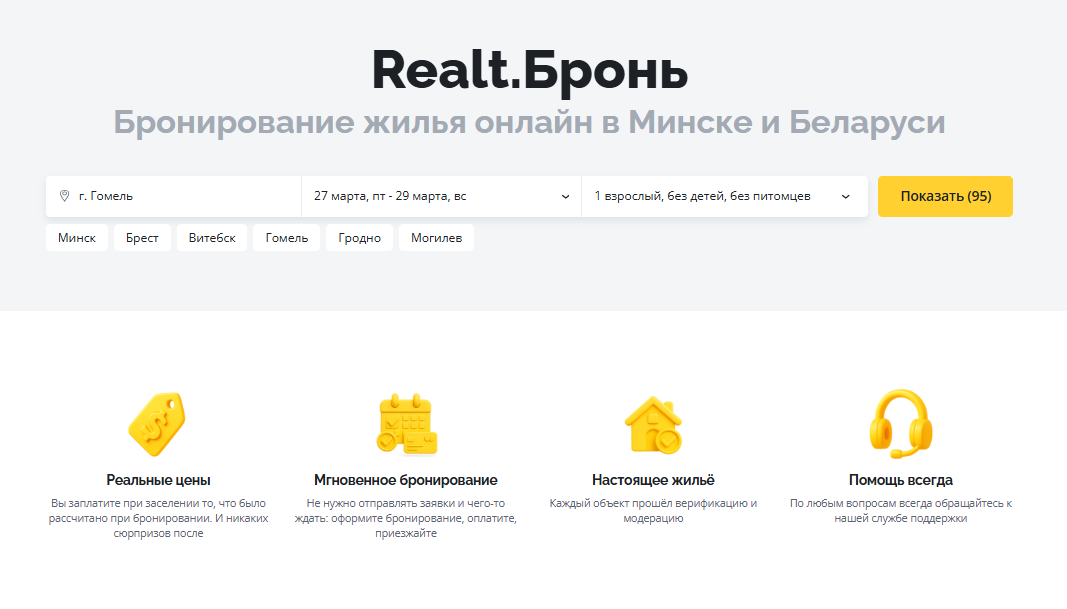Viewport: 1067px width, 609px height.
Task: Click the yellow price tag icon
Action: tap(158, 423)
